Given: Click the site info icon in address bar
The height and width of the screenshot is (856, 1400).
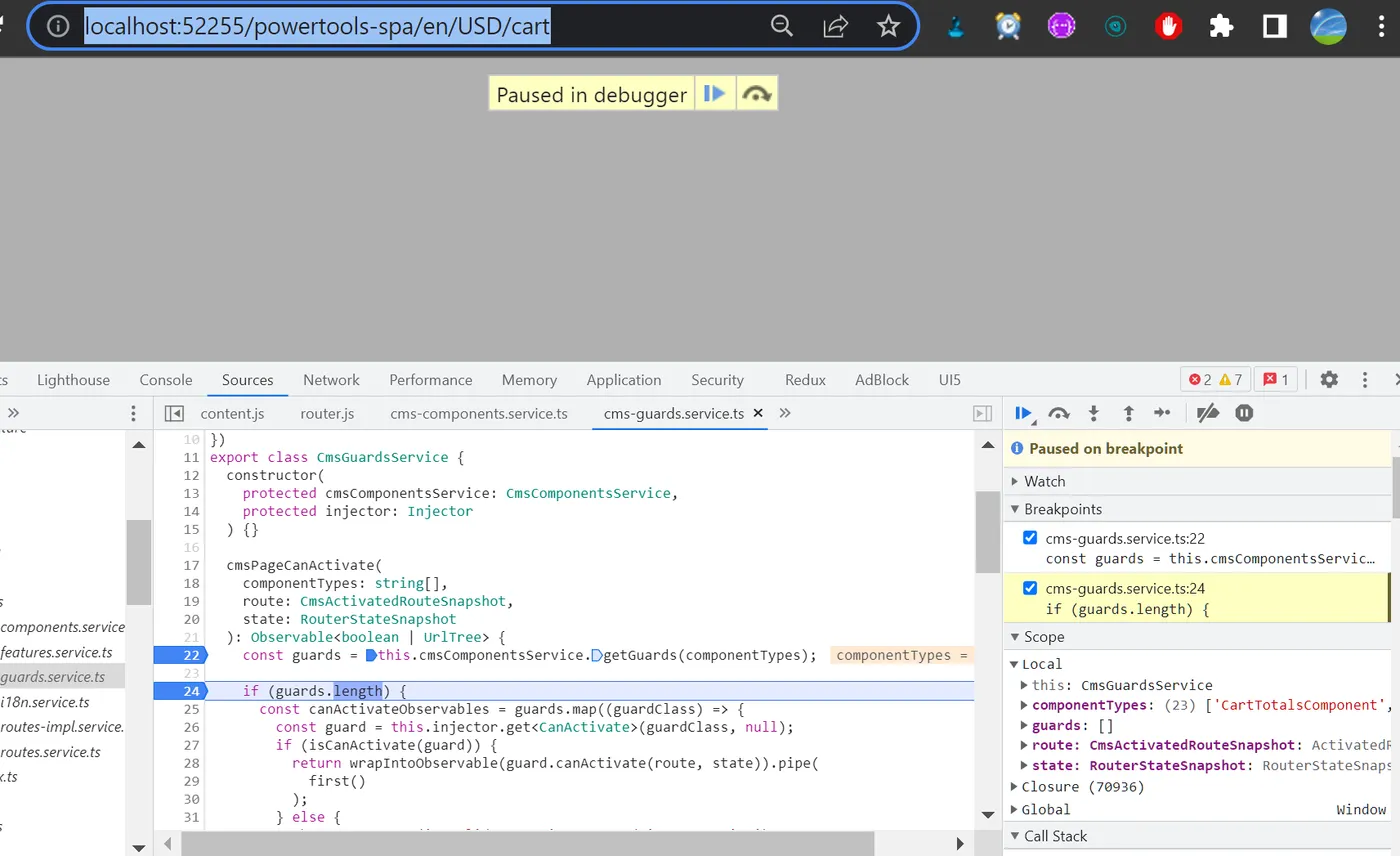Looking at the screenshot, I should click(x=58, y=27).
